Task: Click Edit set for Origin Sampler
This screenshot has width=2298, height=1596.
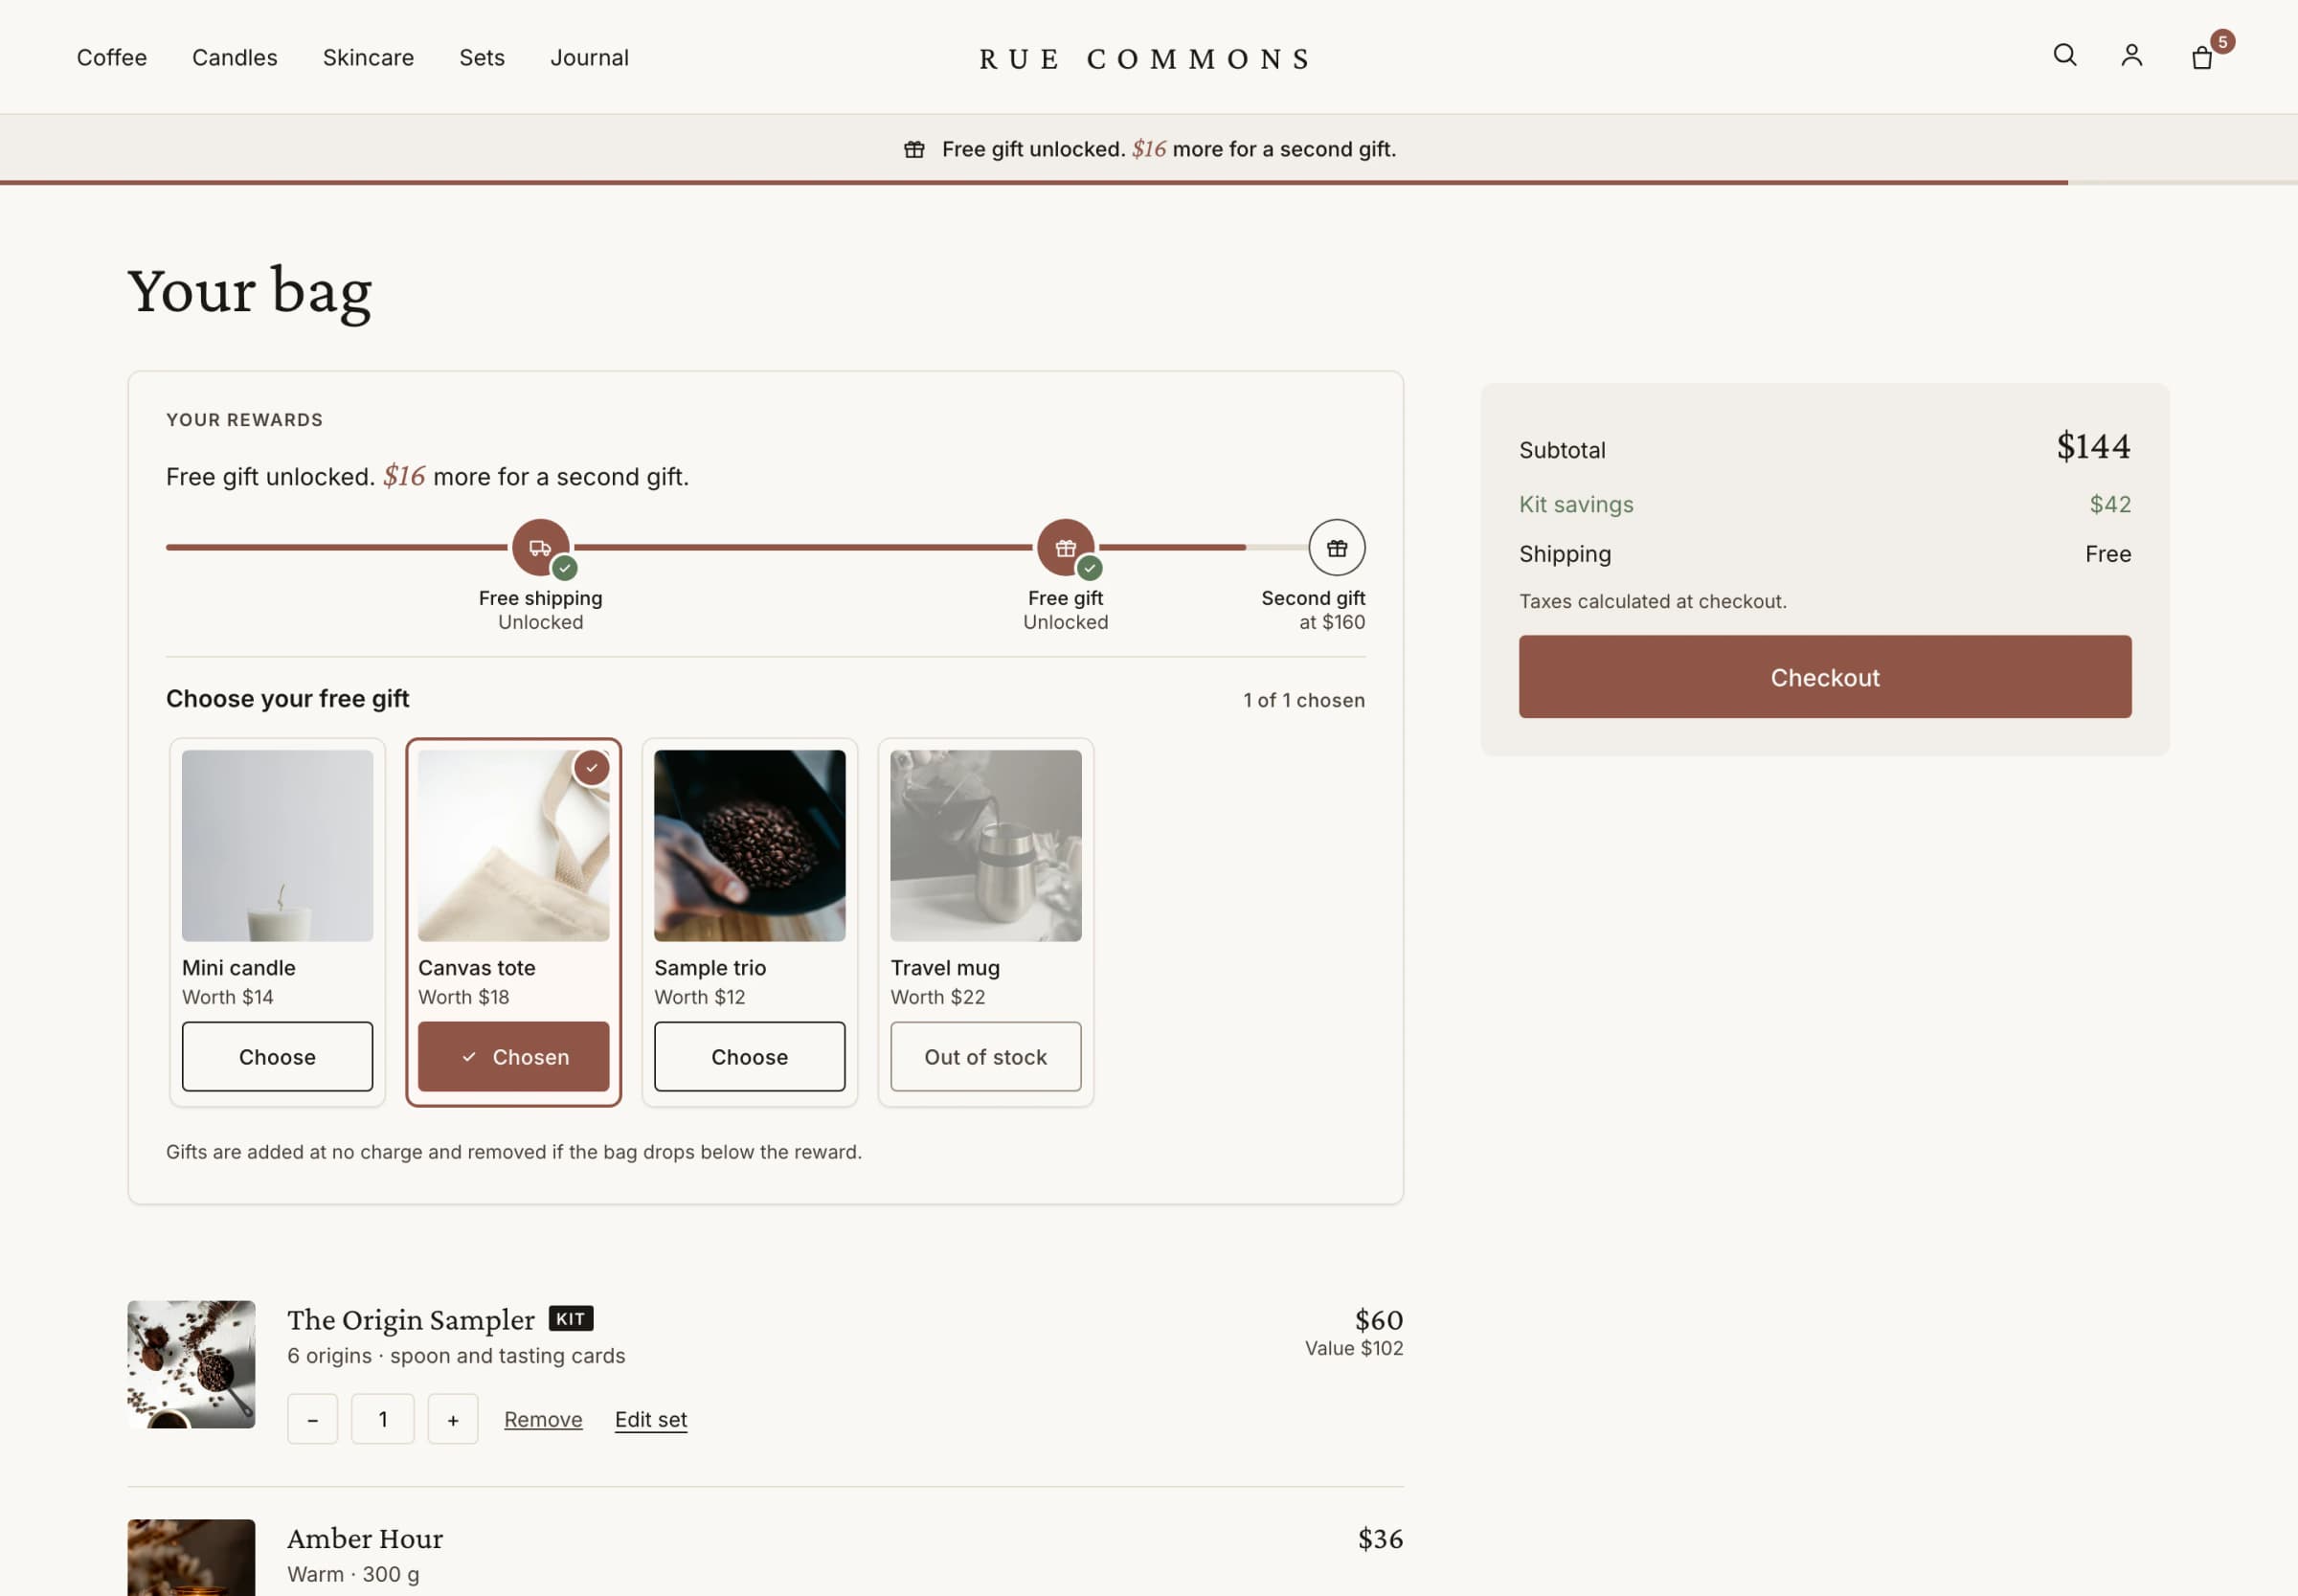Action: click(651, 1419)
